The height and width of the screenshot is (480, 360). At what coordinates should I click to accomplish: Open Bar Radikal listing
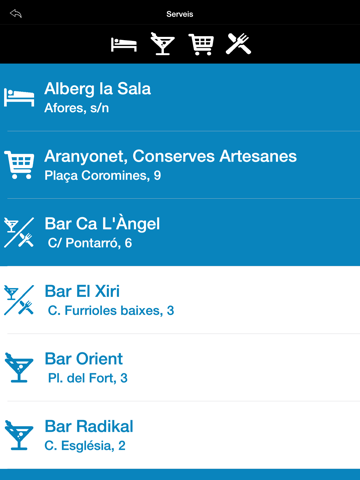click(x=180, y=435)
